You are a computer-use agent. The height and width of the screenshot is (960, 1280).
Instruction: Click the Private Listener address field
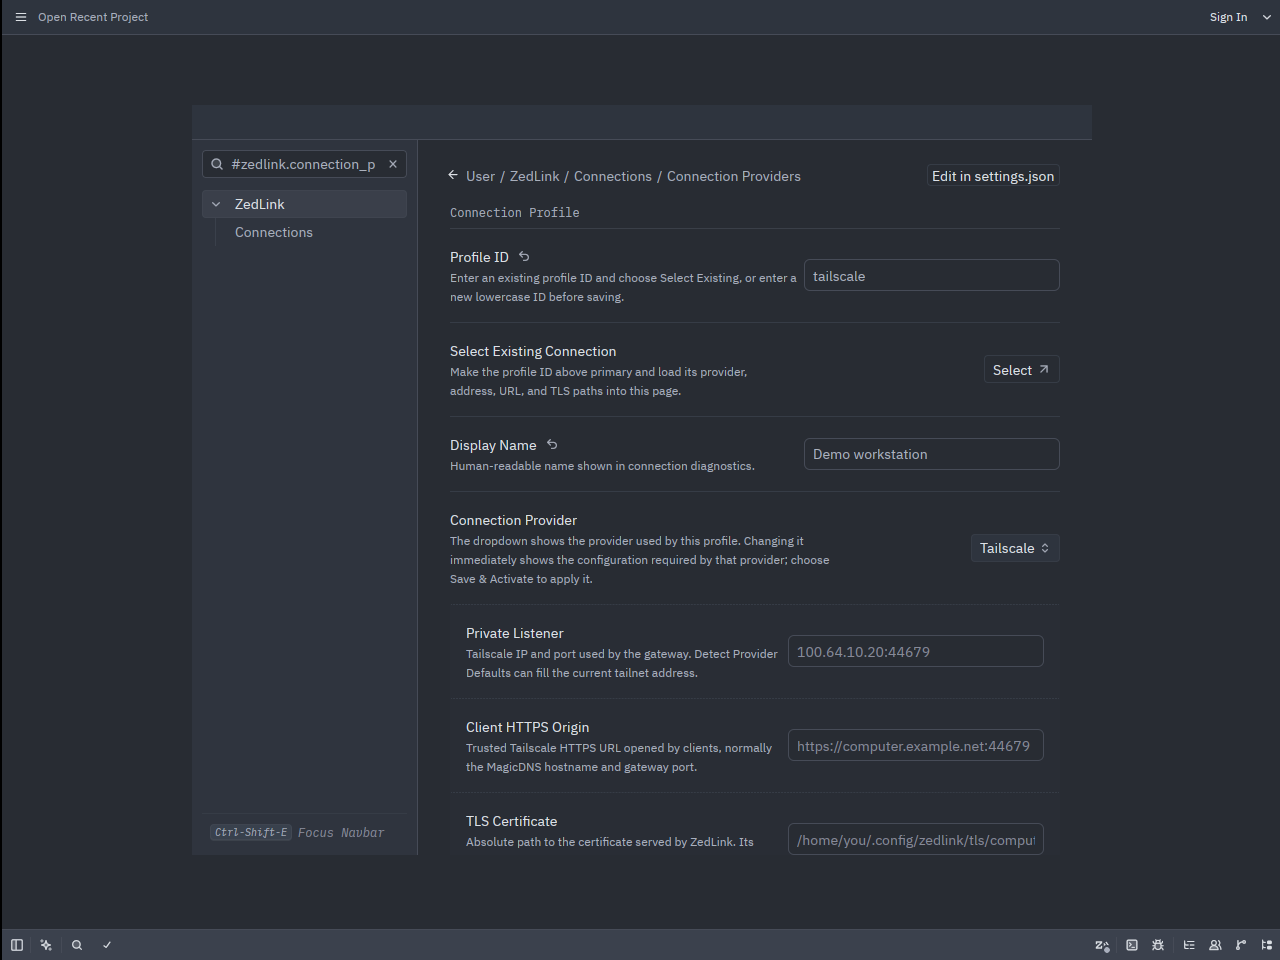(x=915, y=651)
